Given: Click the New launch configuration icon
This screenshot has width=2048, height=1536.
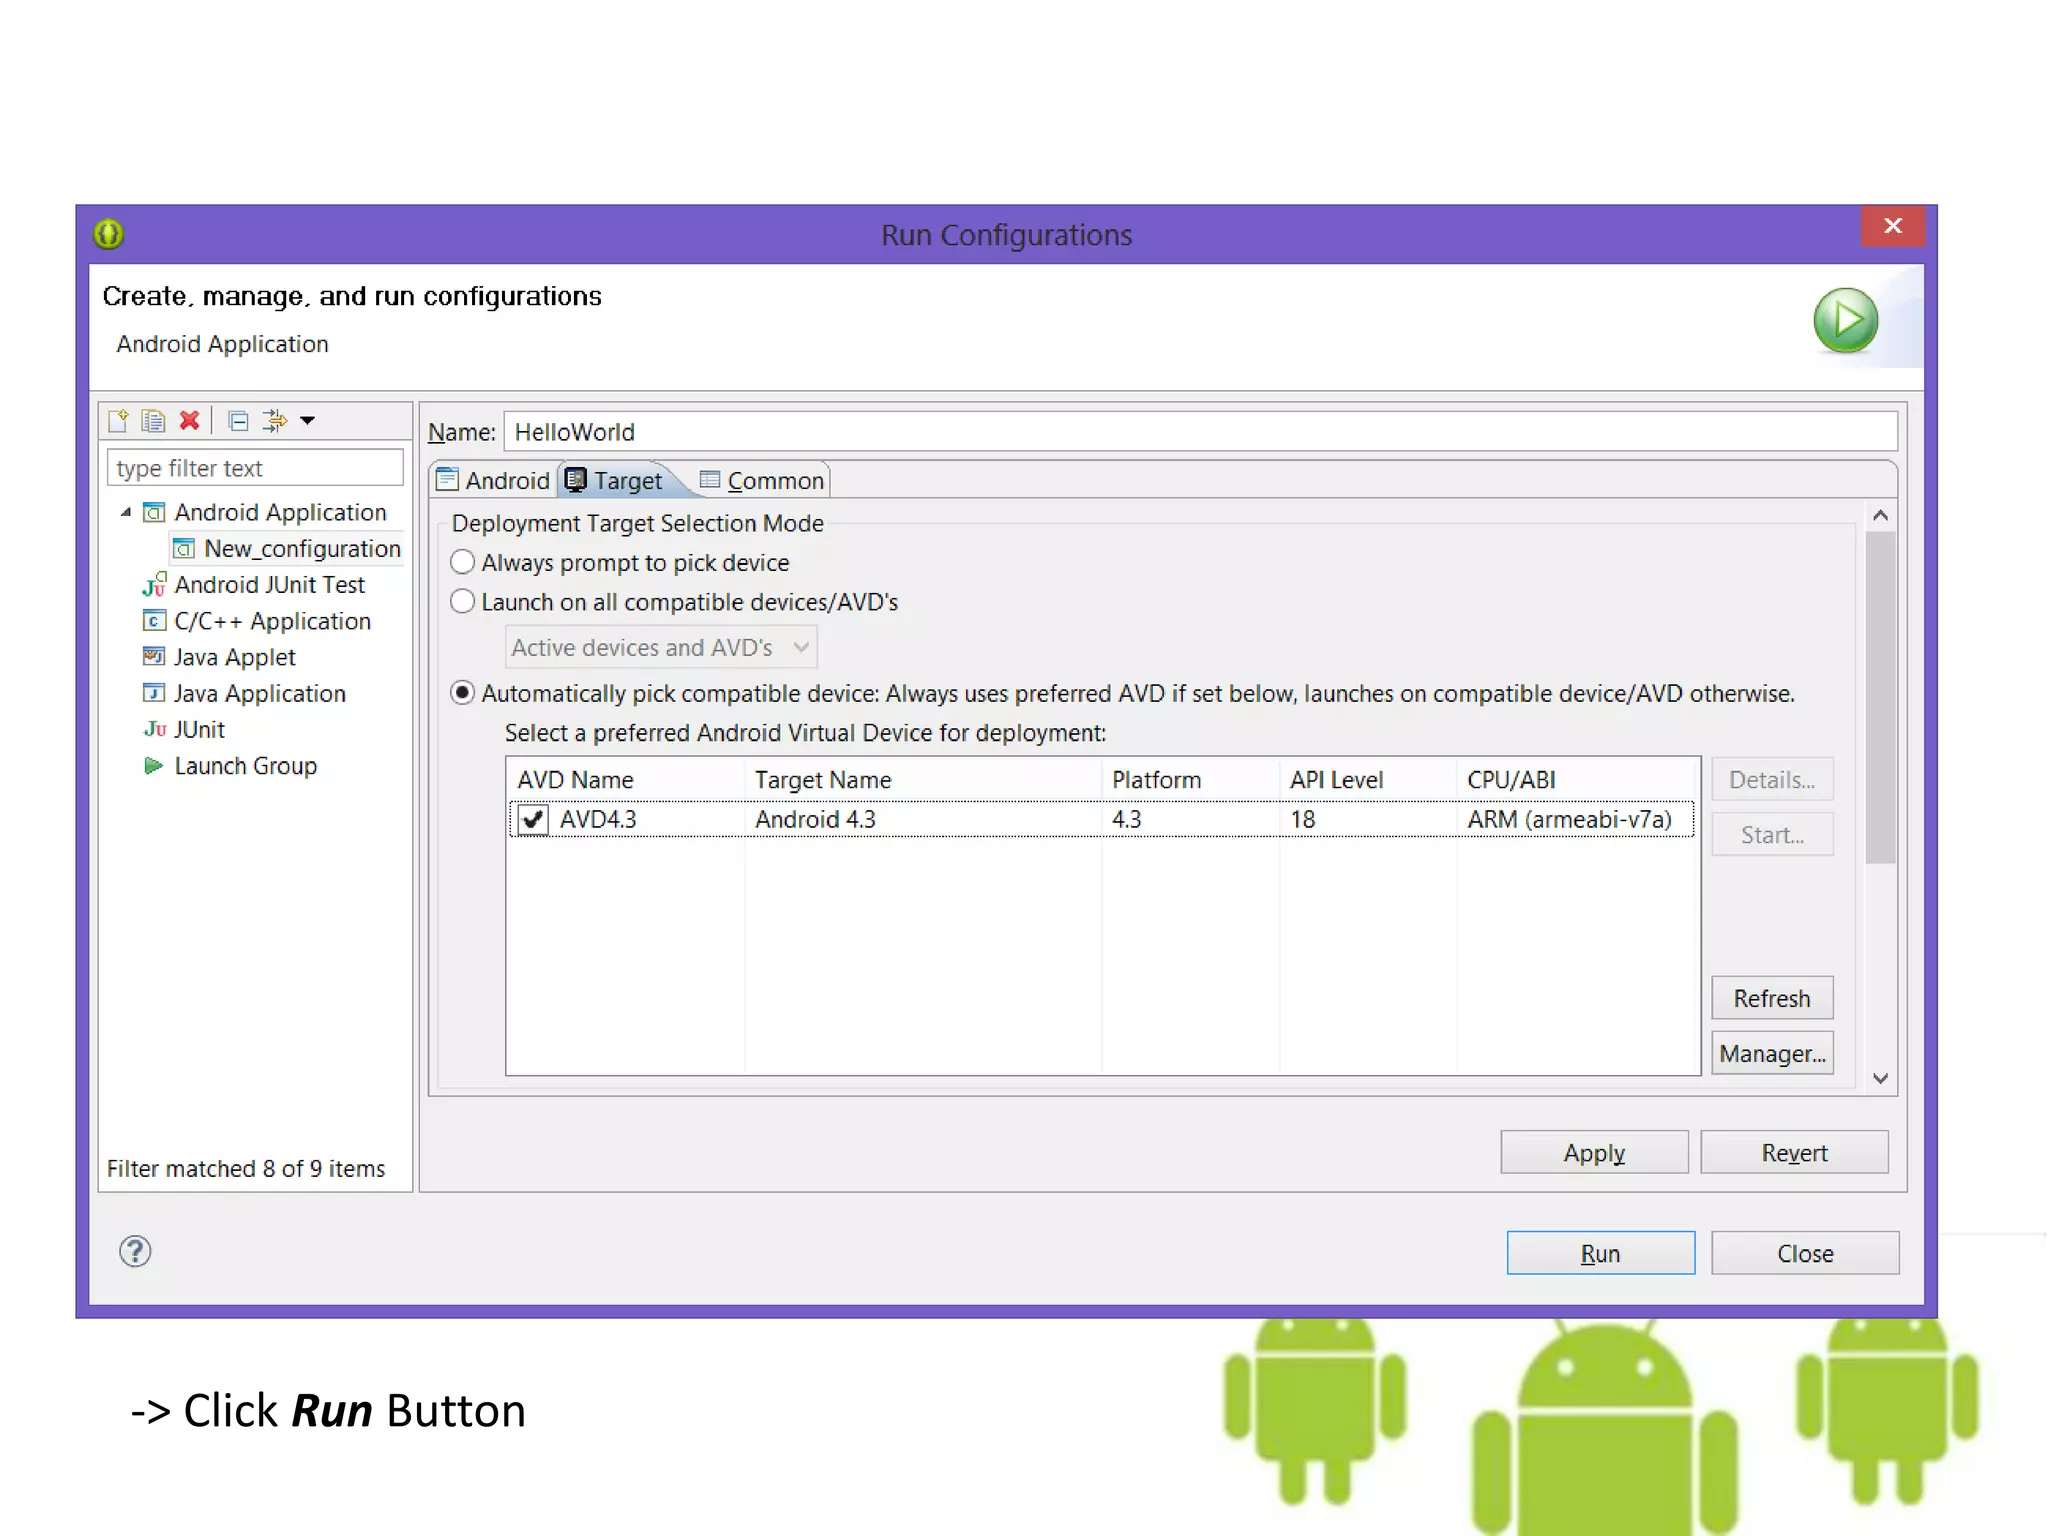Looking at the screenshot, I should coord(118,420).
